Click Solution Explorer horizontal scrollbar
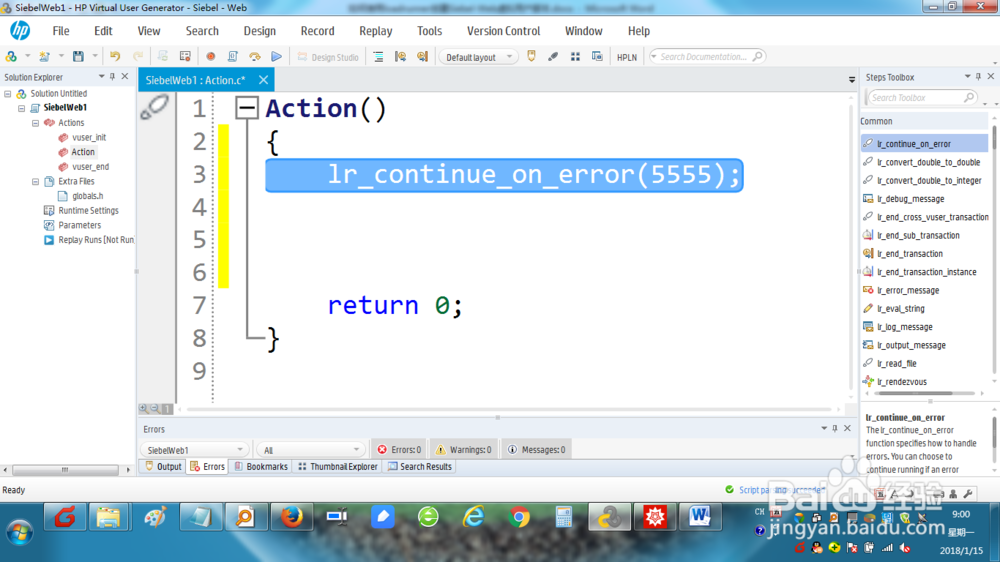1000x562 pixels. [x=65, y=470]
